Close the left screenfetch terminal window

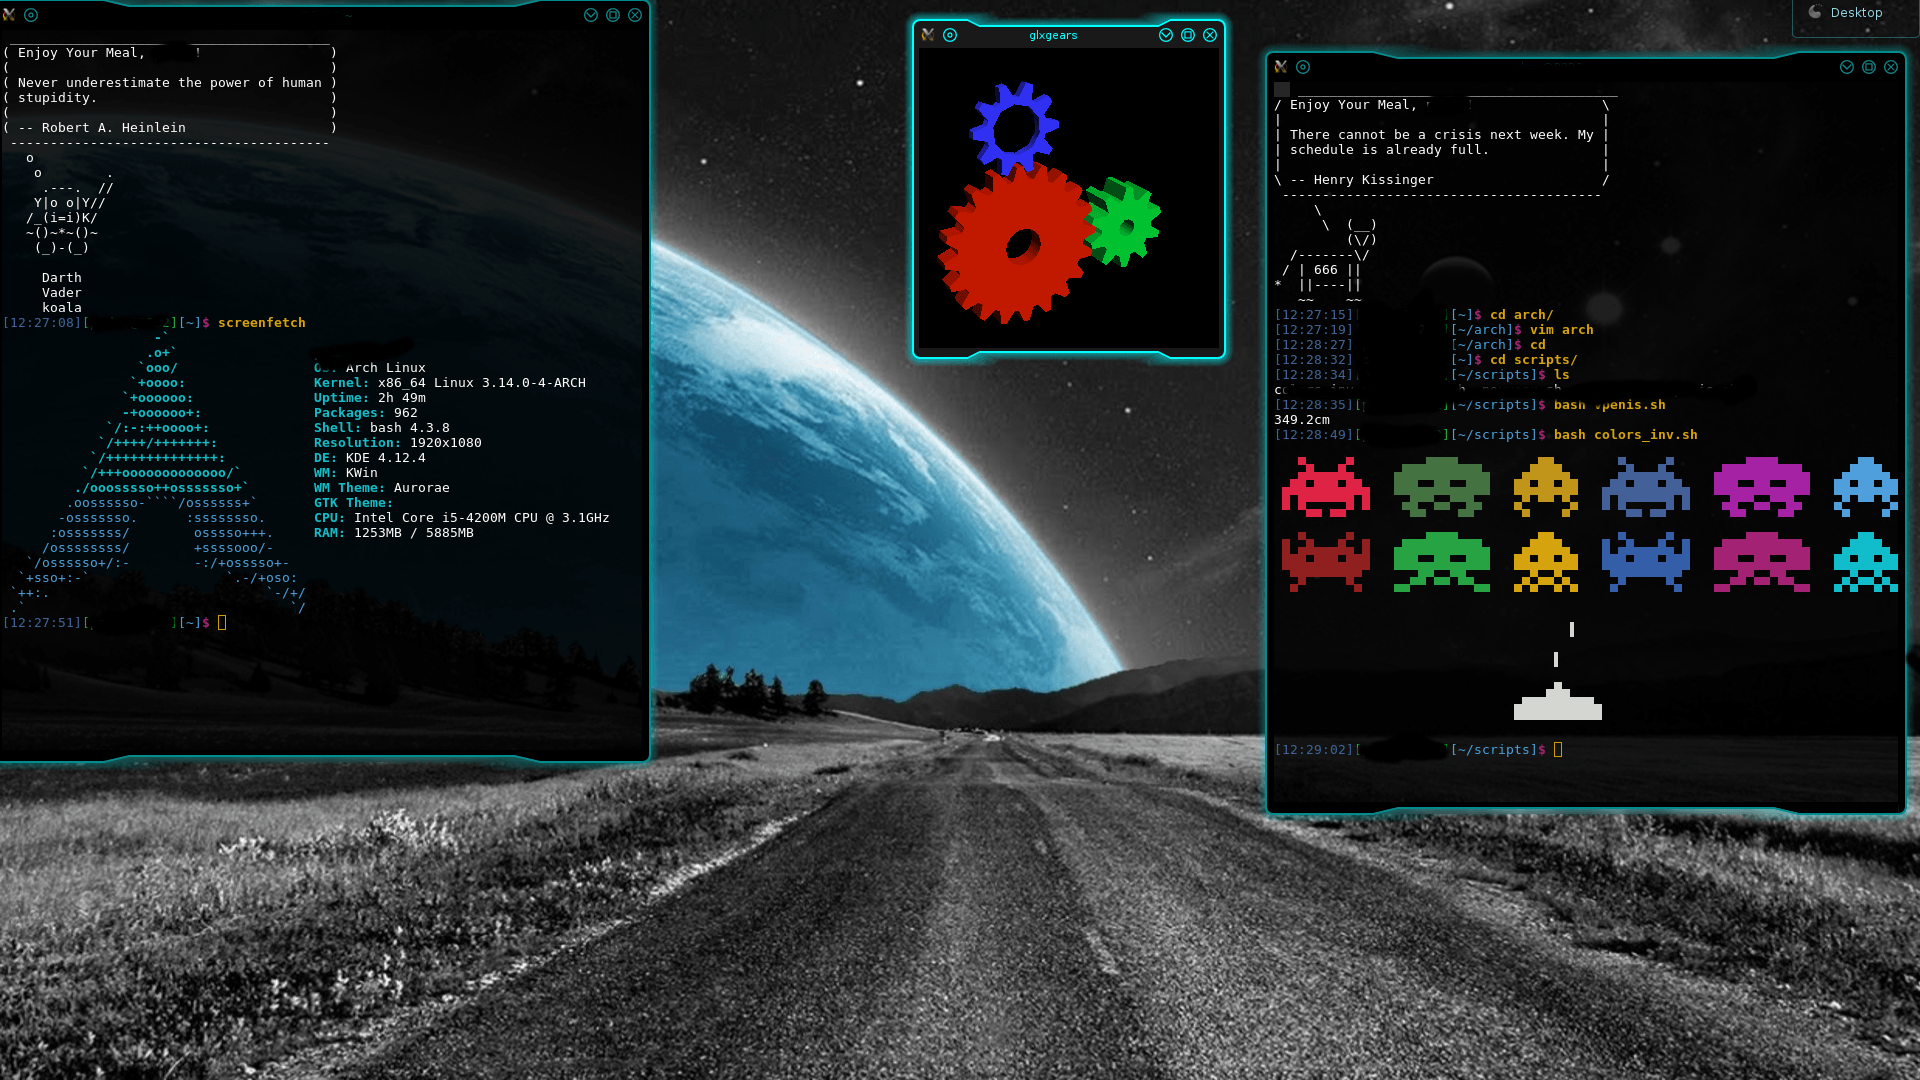[635, 15]
